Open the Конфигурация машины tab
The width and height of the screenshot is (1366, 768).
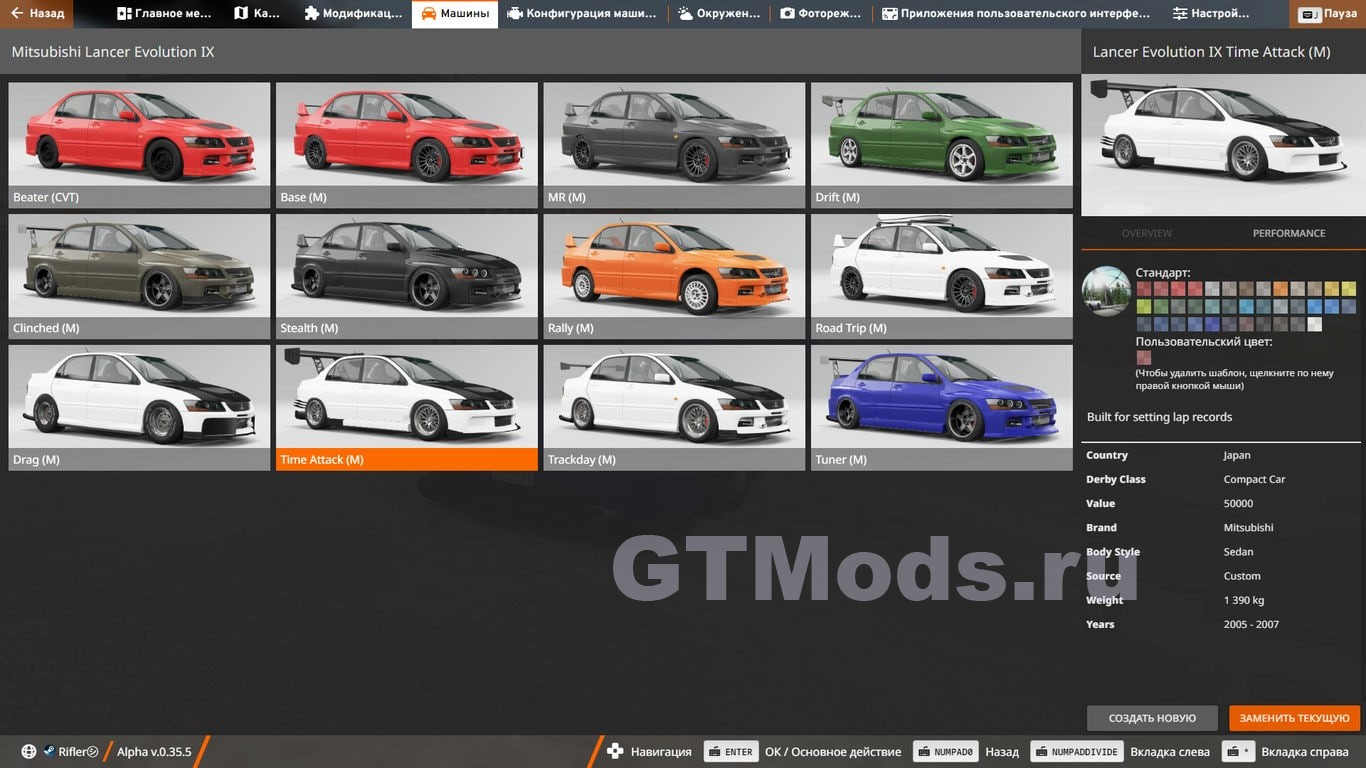582,14
